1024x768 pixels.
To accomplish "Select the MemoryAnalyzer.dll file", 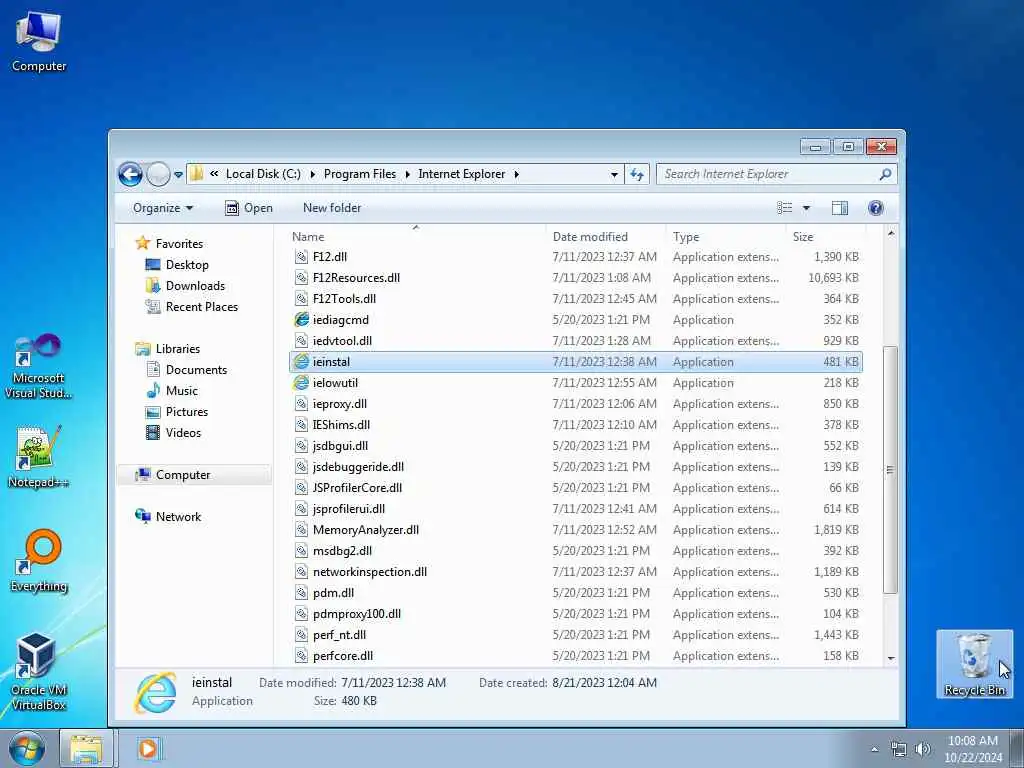I will (575, 530).
